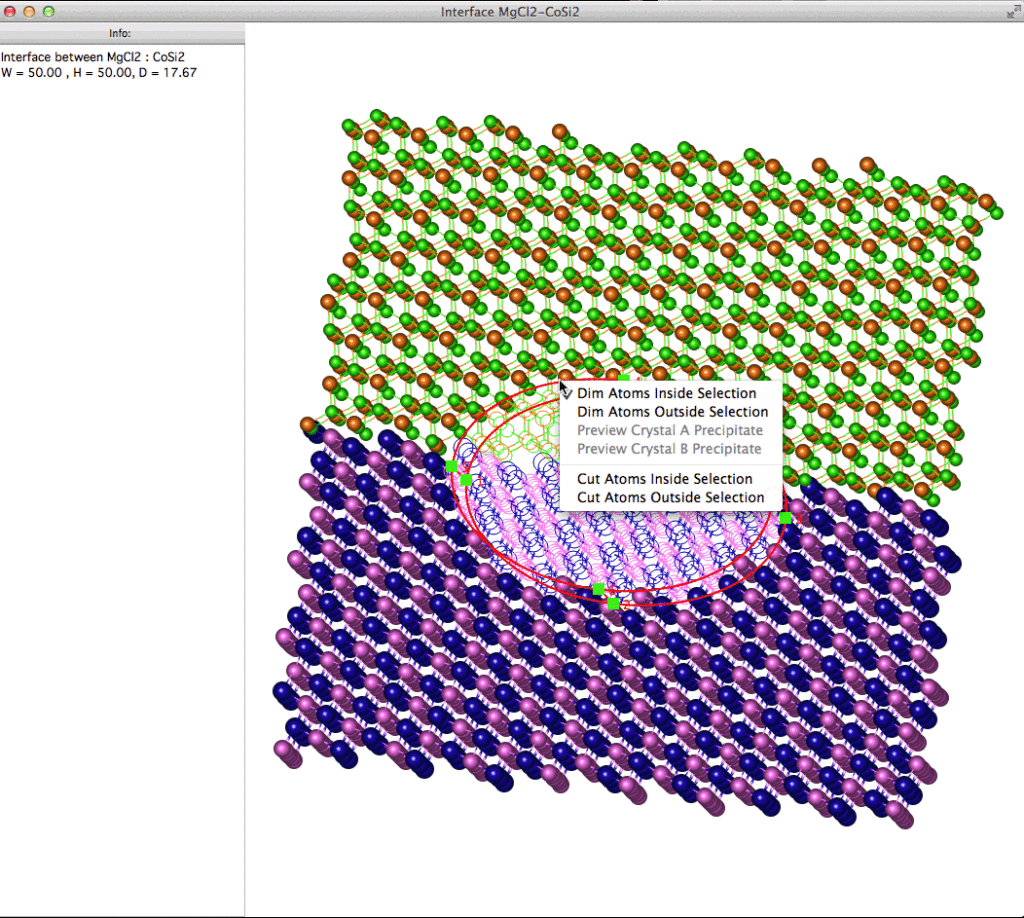Click the W, H, D dimensions text line

coord(99,72)
